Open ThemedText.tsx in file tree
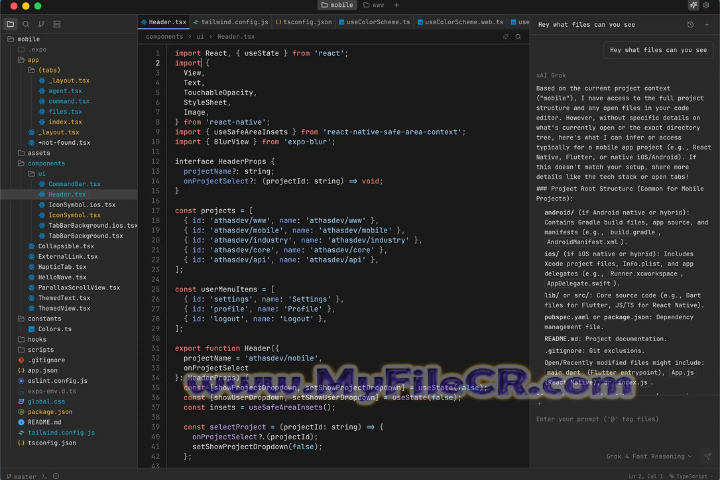This screenshot has width=720, height=480. click(x=59, y=298)
